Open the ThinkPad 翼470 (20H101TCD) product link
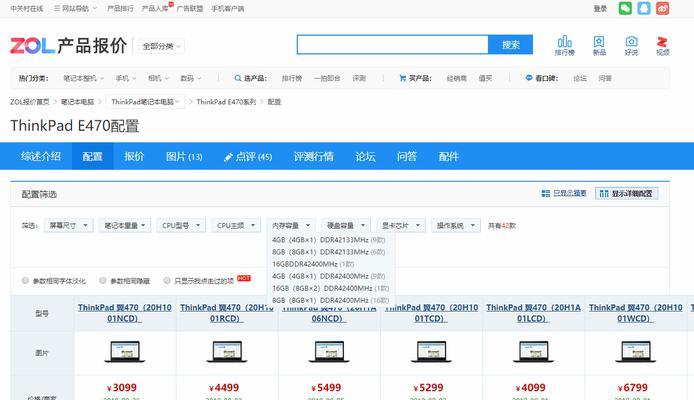This screenshot has width=694, height=400. click(x=431, y=313)
